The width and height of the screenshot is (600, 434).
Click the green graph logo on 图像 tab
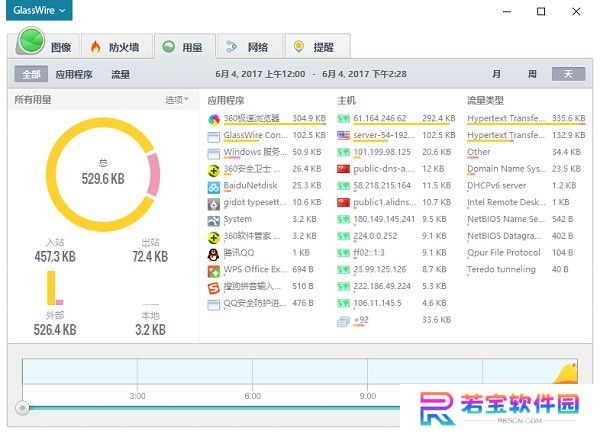coord(31,41)
